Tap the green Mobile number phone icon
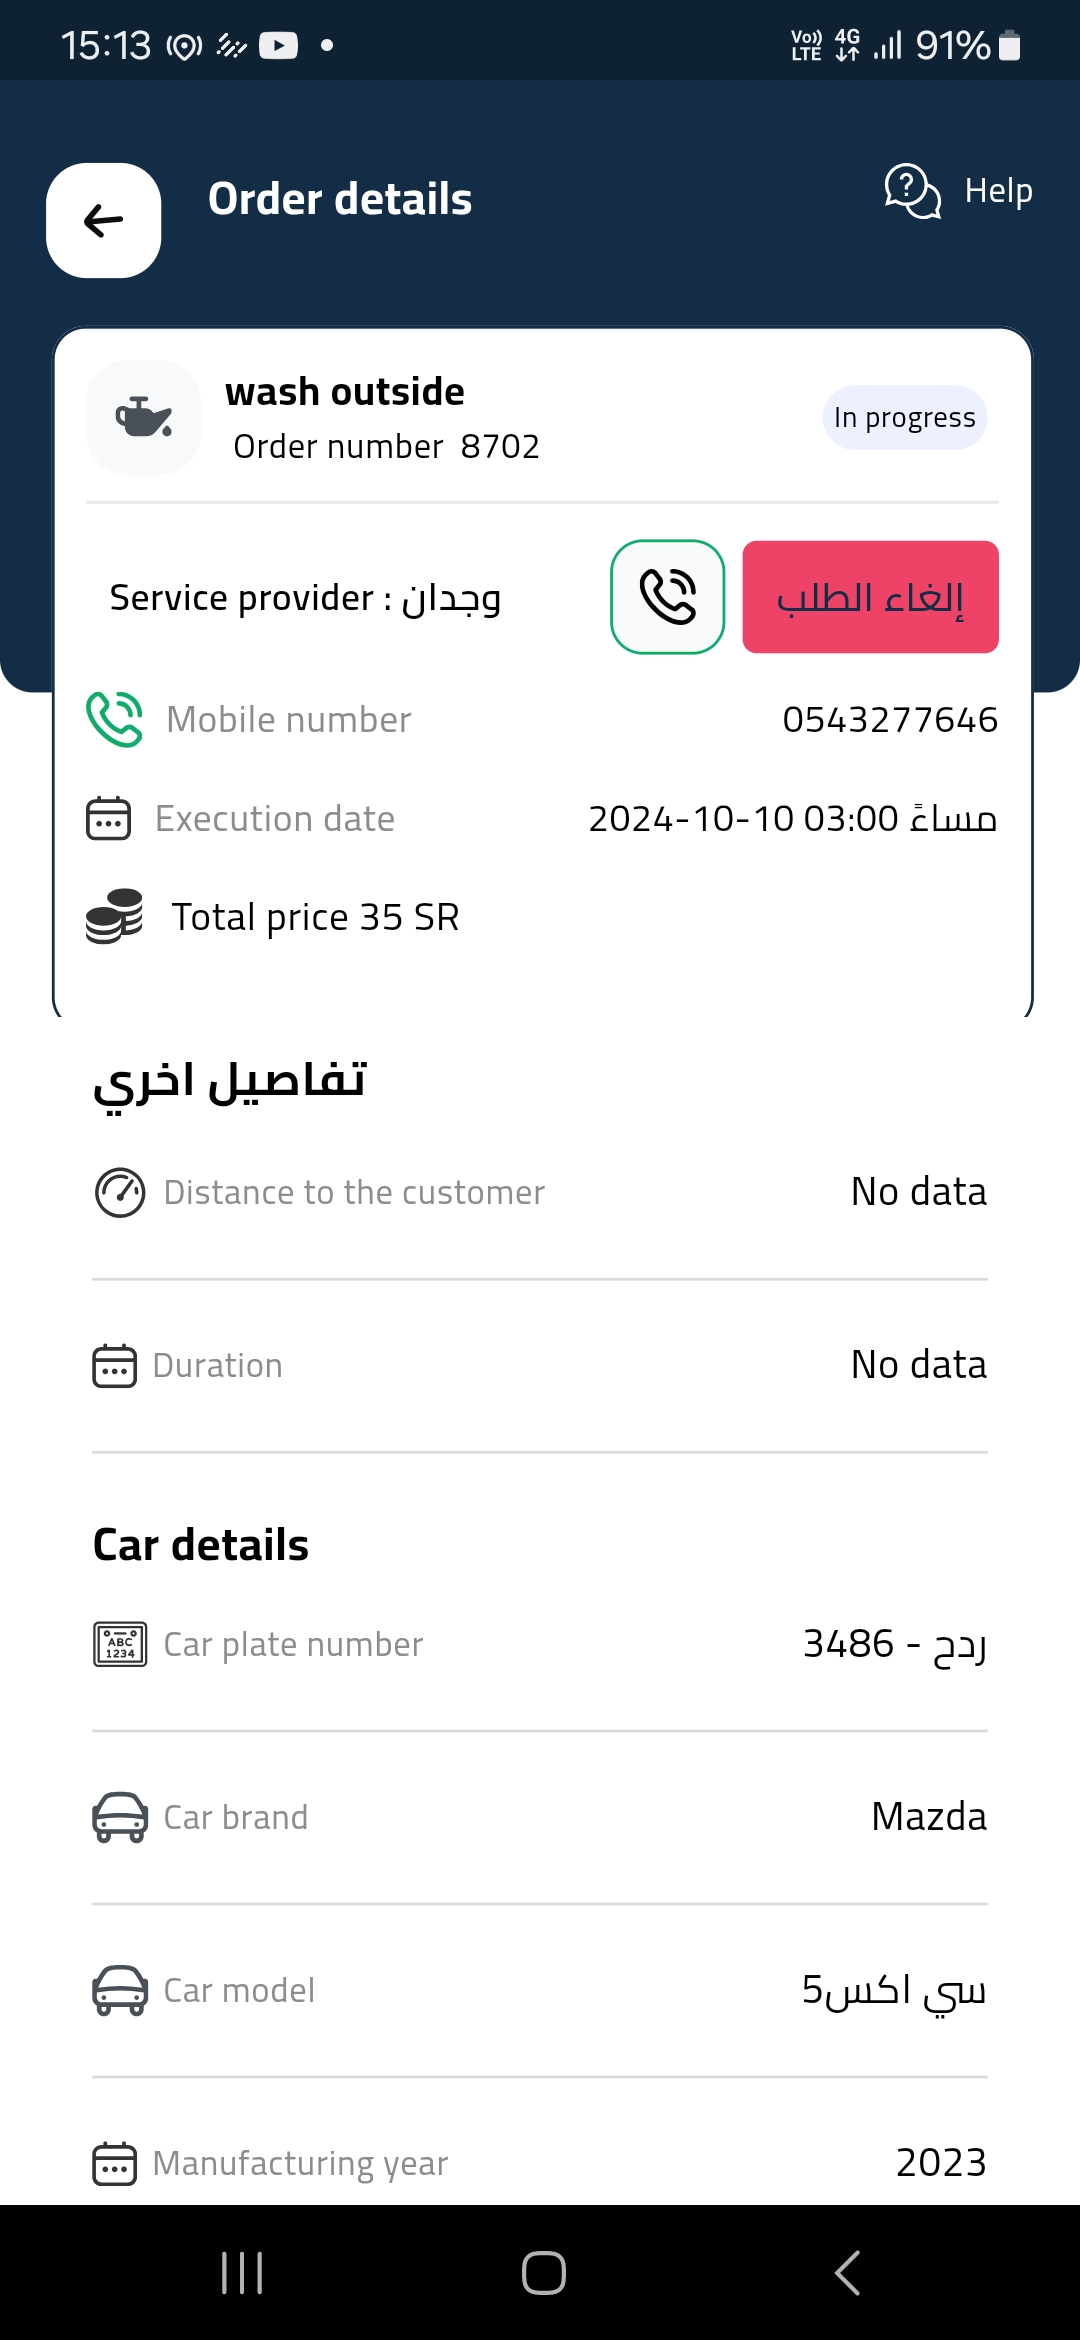 point(114,719)
